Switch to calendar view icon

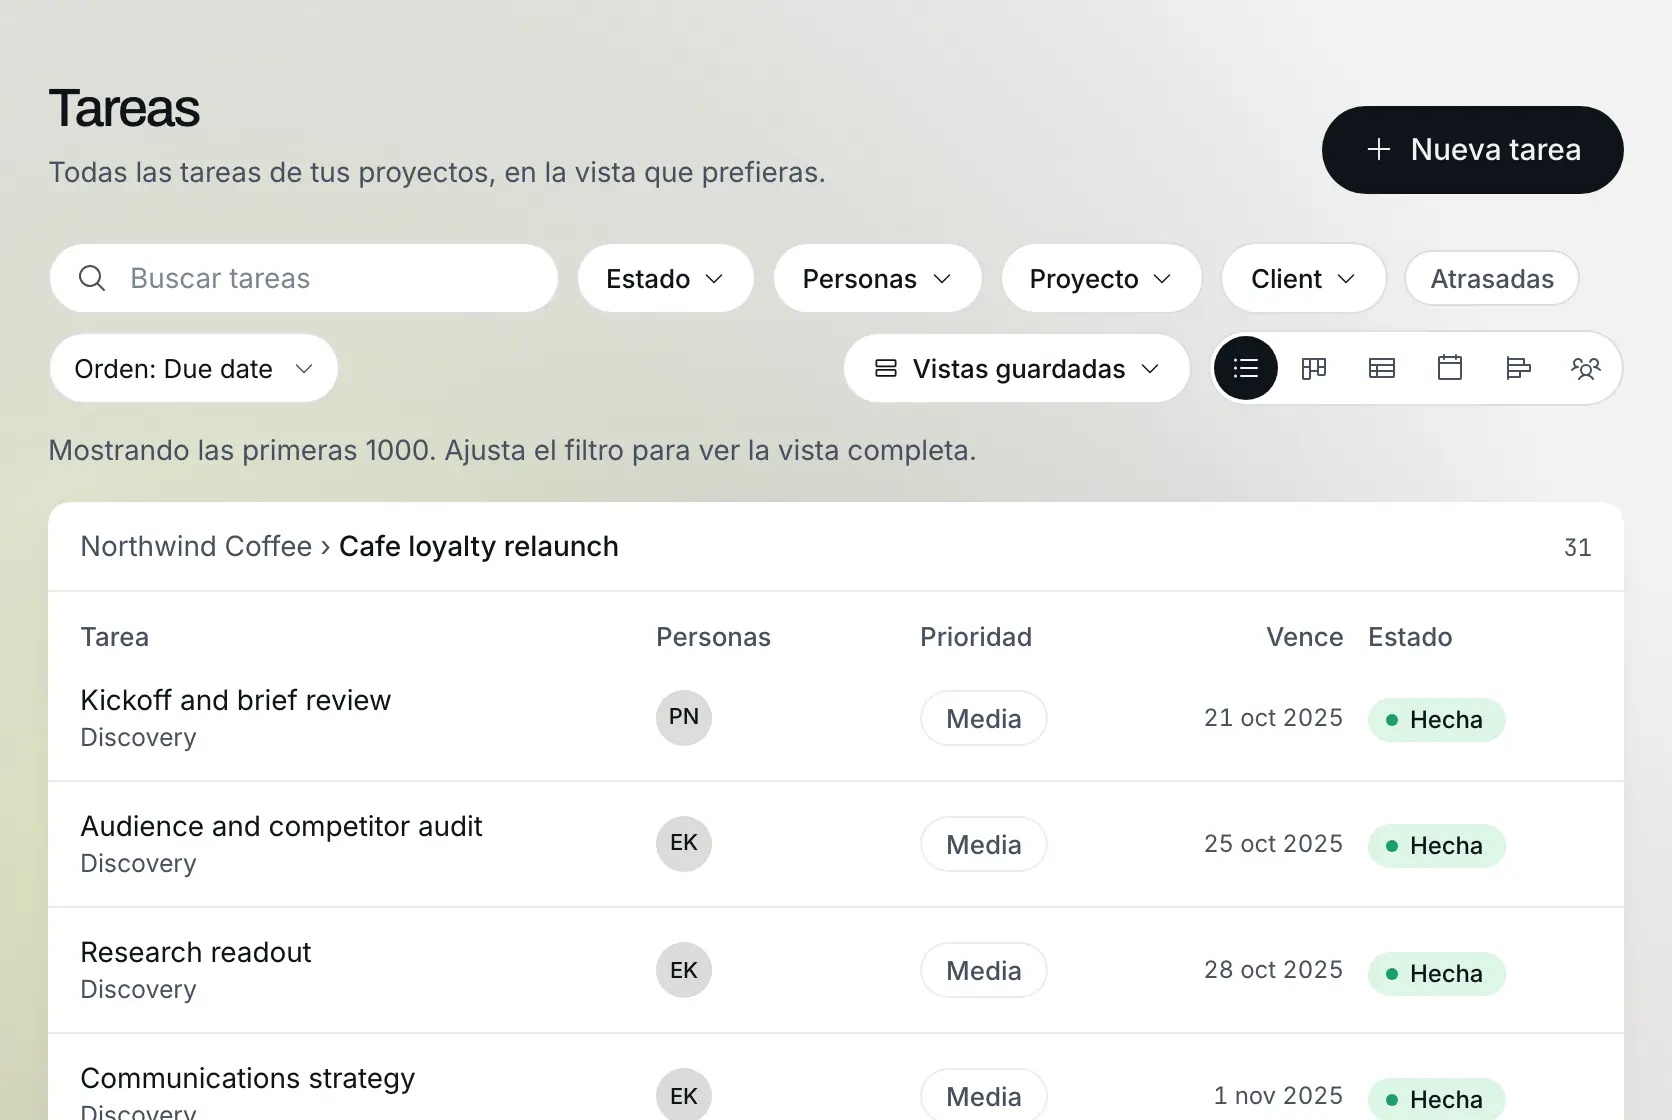coord(1450,368)
